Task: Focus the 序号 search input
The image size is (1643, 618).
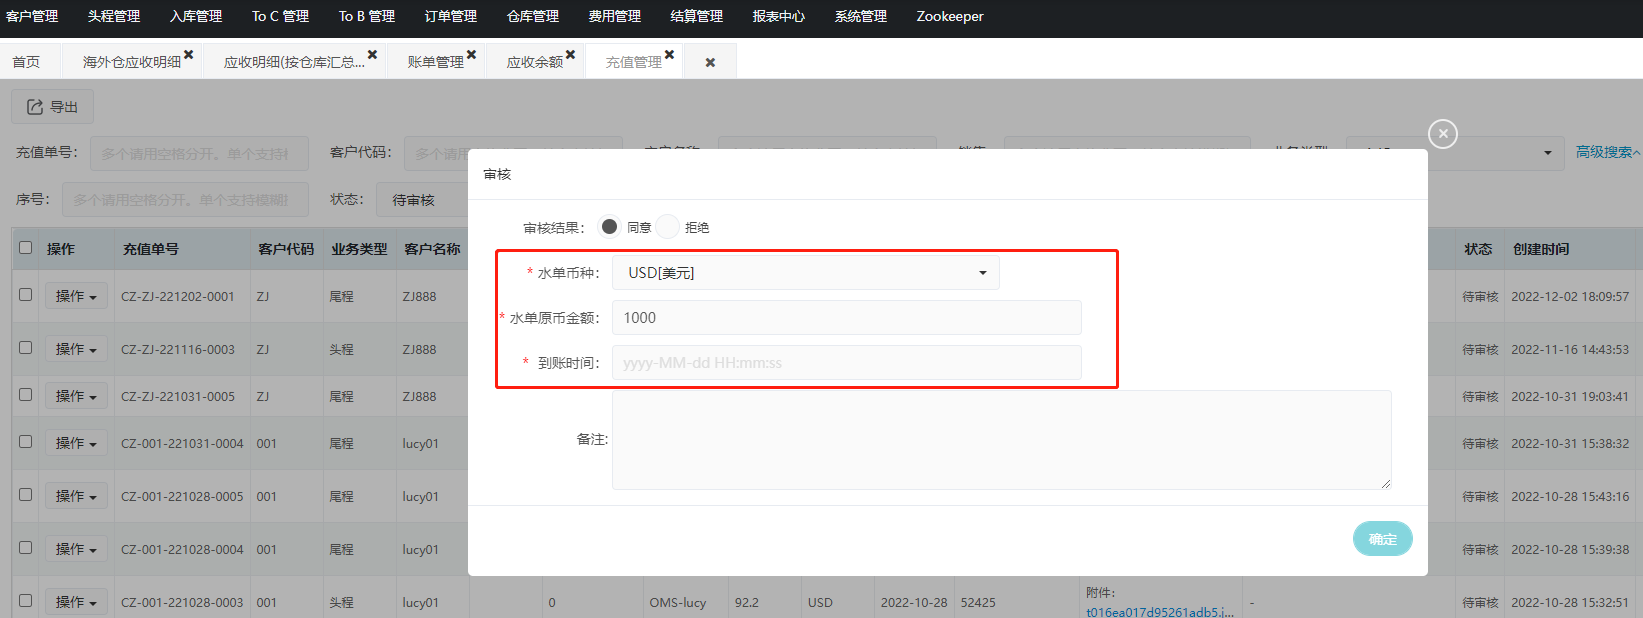Action: point(185,200)
